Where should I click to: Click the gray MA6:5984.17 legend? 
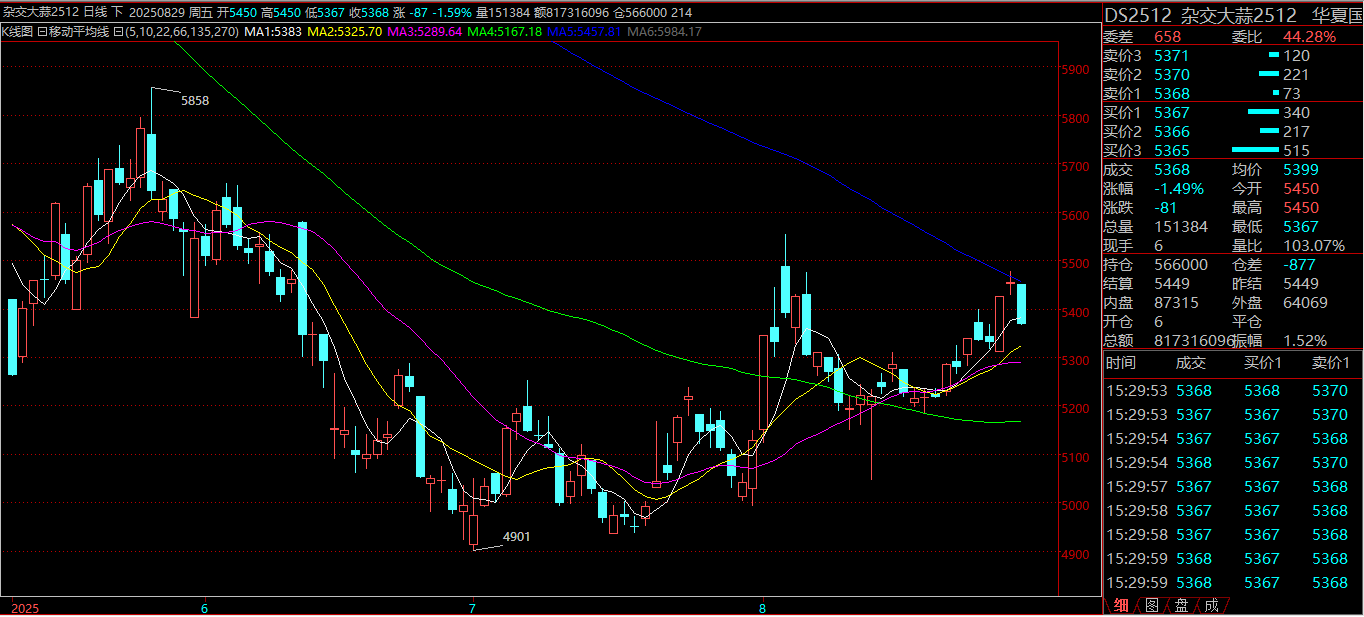pyautogui.click(x=665, y=32)
